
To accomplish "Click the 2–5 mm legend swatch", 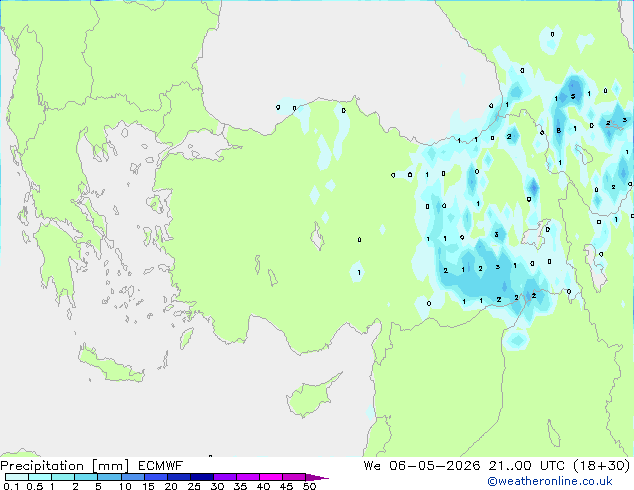I will (x=86, y=477).
